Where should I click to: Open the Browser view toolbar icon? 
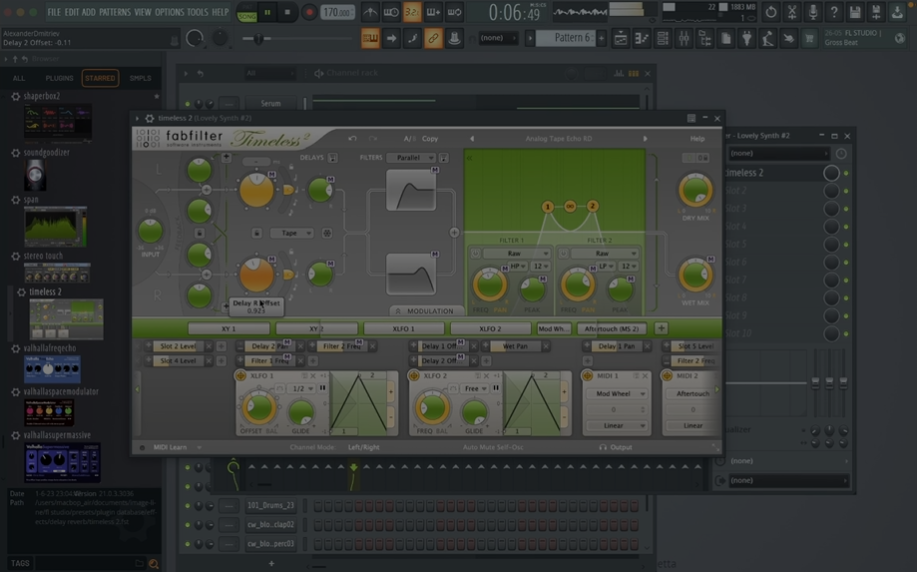[705, 39]
